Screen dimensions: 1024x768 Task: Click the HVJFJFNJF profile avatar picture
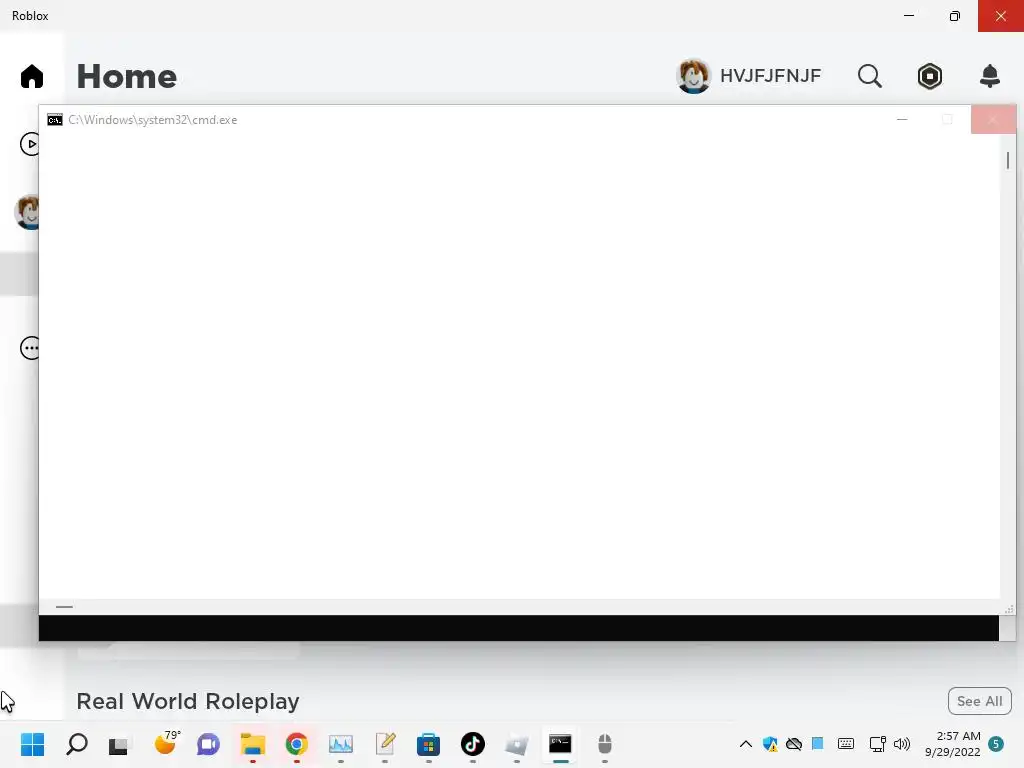click(693, 76)
